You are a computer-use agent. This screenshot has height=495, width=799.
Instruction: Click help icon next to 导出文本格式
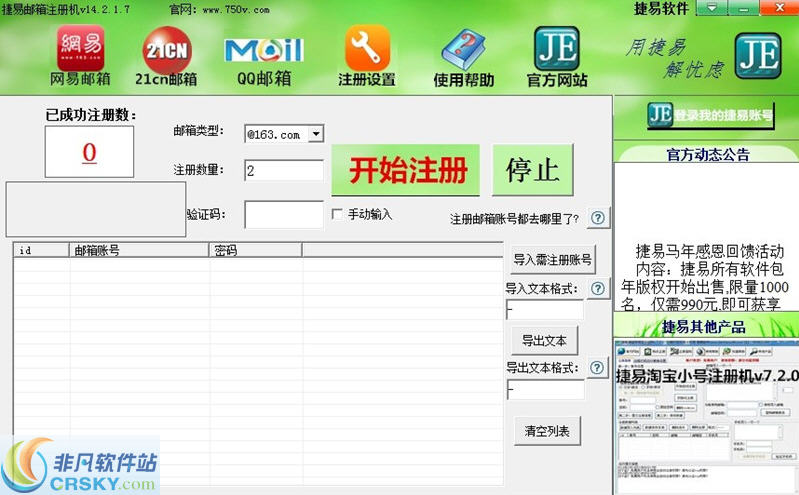click(597, 368)
